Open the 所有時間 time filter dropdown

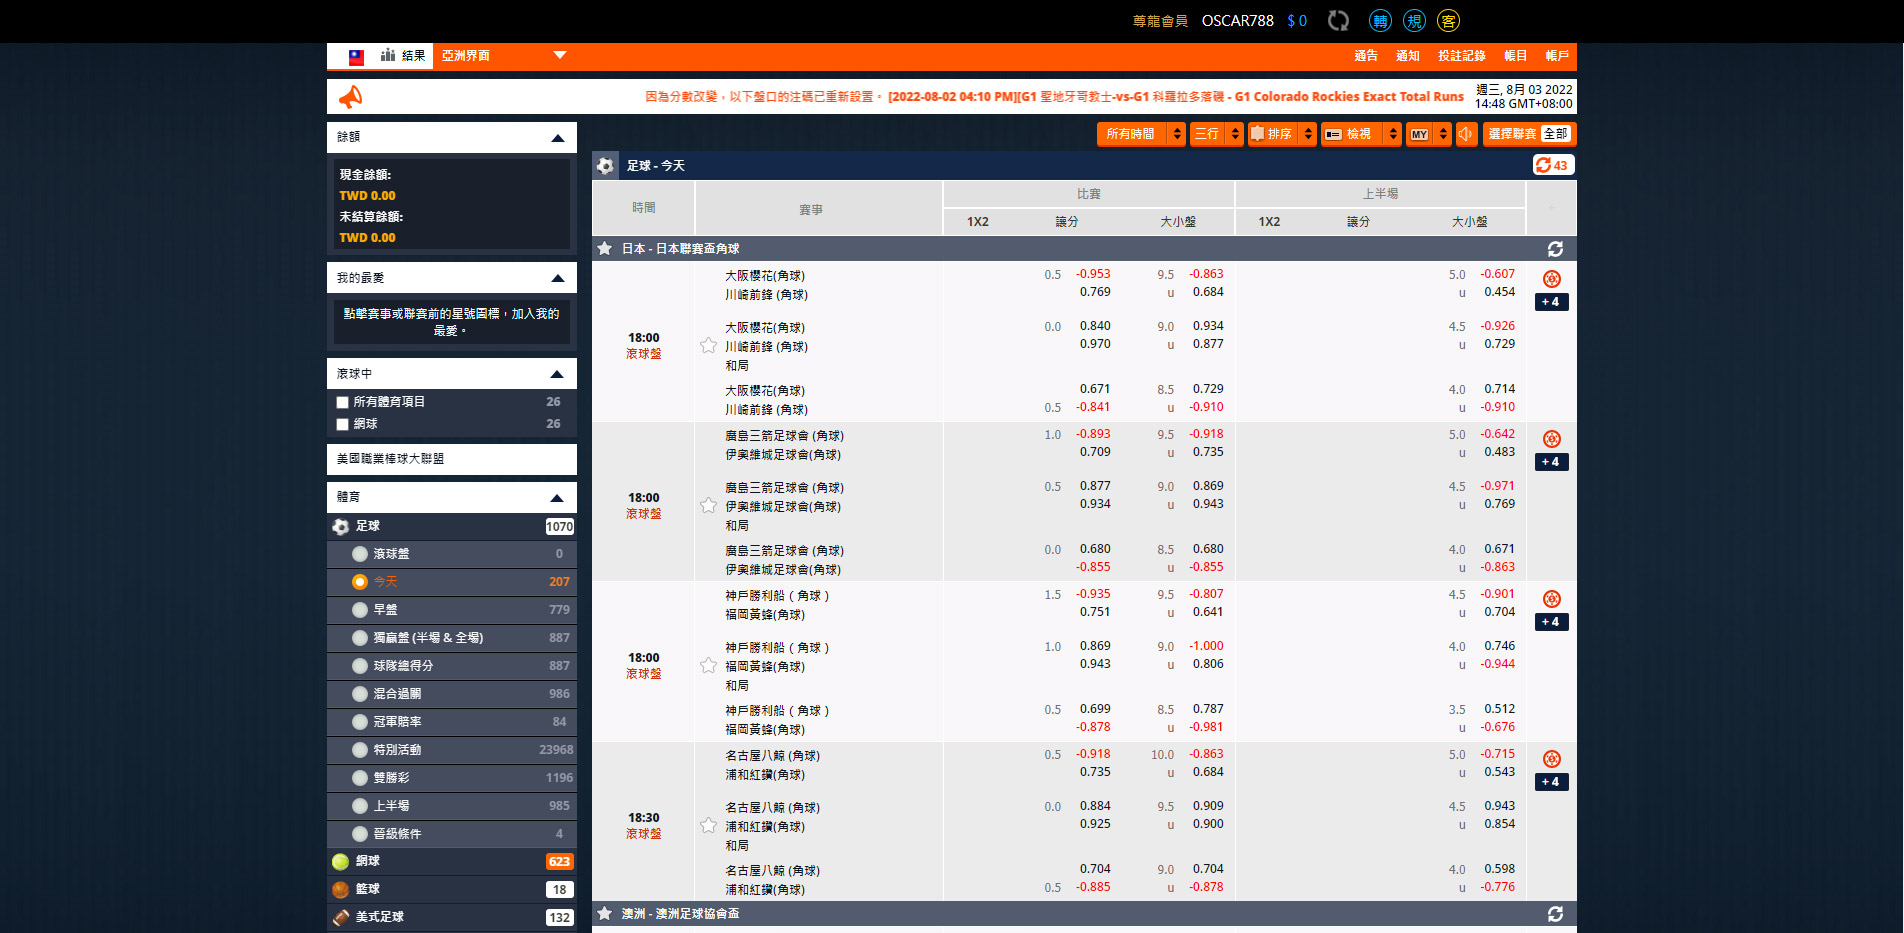point(1141,134)
